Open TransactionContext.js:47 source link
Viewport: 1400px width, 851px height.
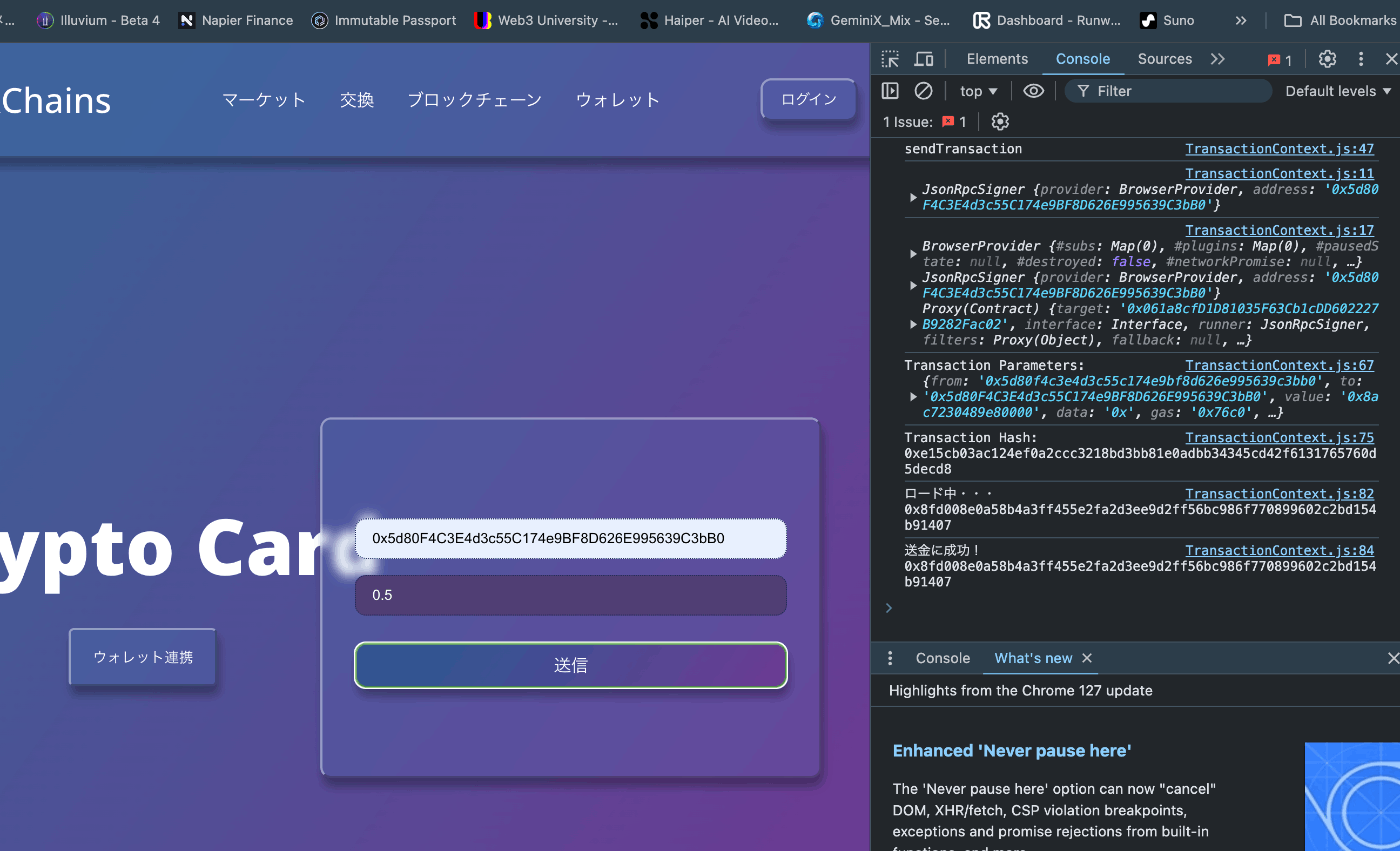point(1279,148)
